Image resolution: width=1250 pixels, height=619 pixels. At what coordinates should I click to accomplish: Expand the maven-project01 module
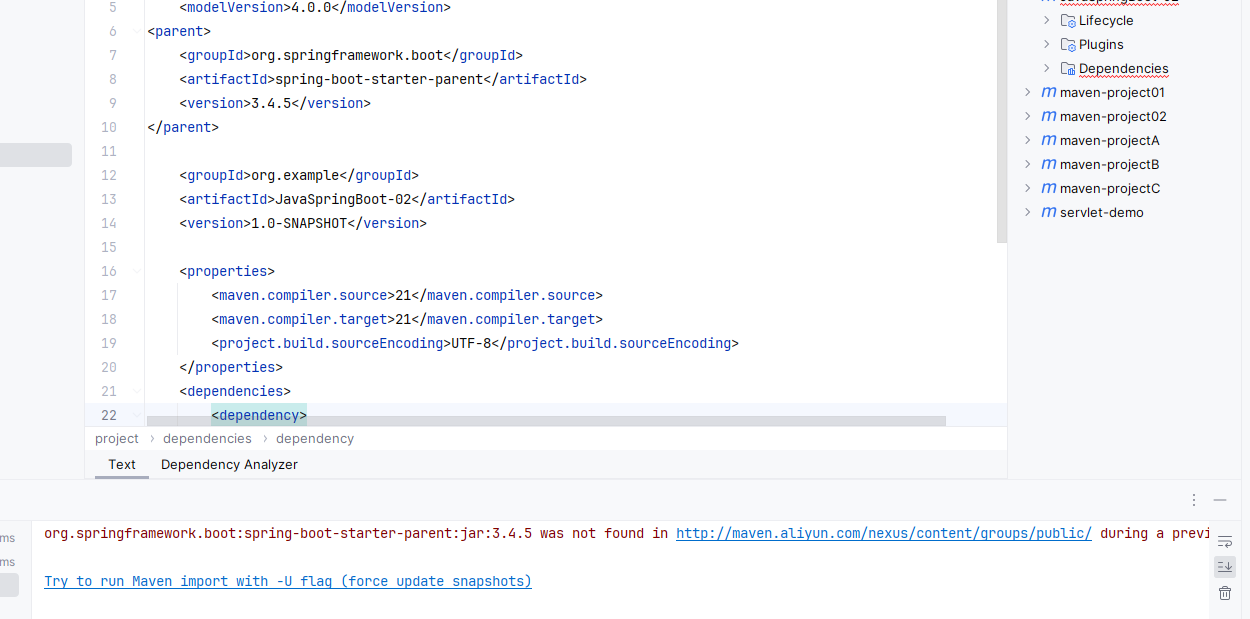pos(1027,92)
